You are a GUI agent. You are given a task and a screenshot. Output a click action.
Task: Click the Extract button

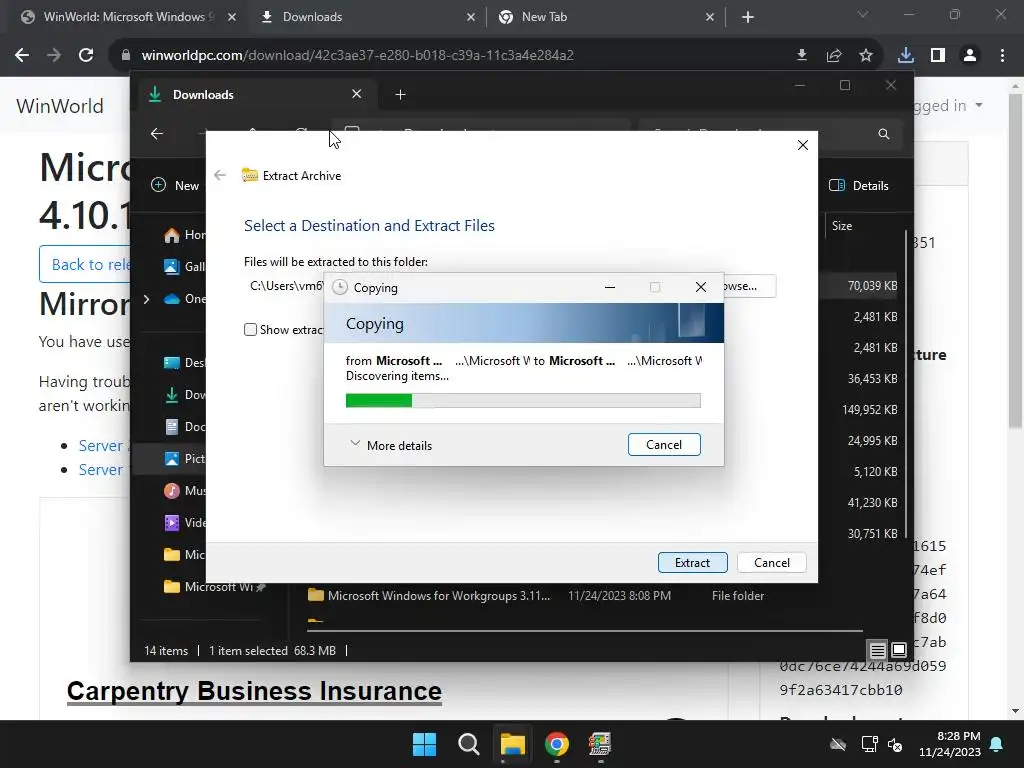coord(692,563)
